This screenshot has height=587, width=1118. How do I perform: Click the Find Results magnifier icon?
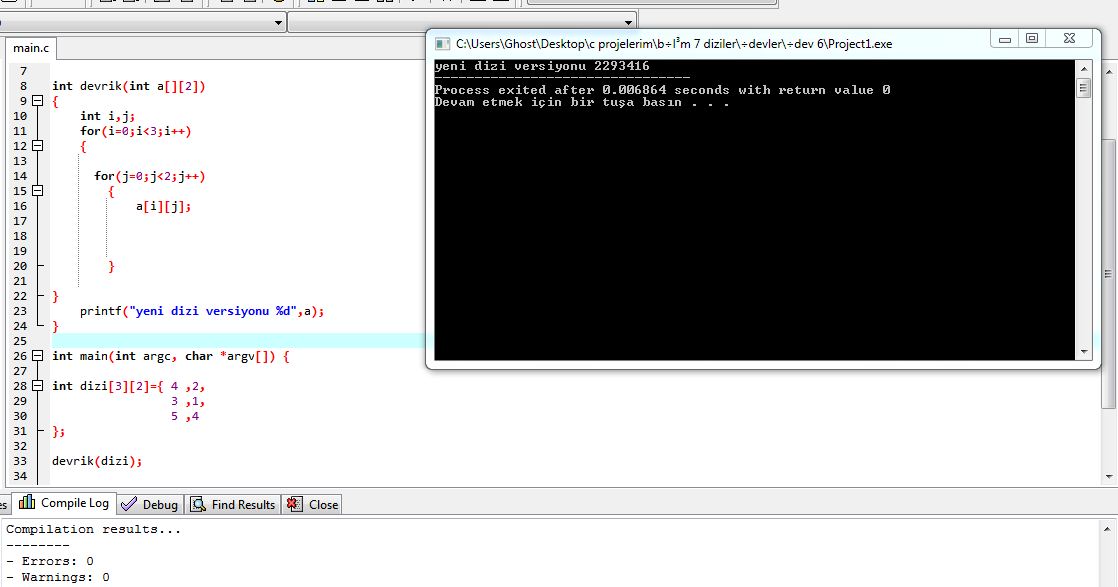point(198,504)
